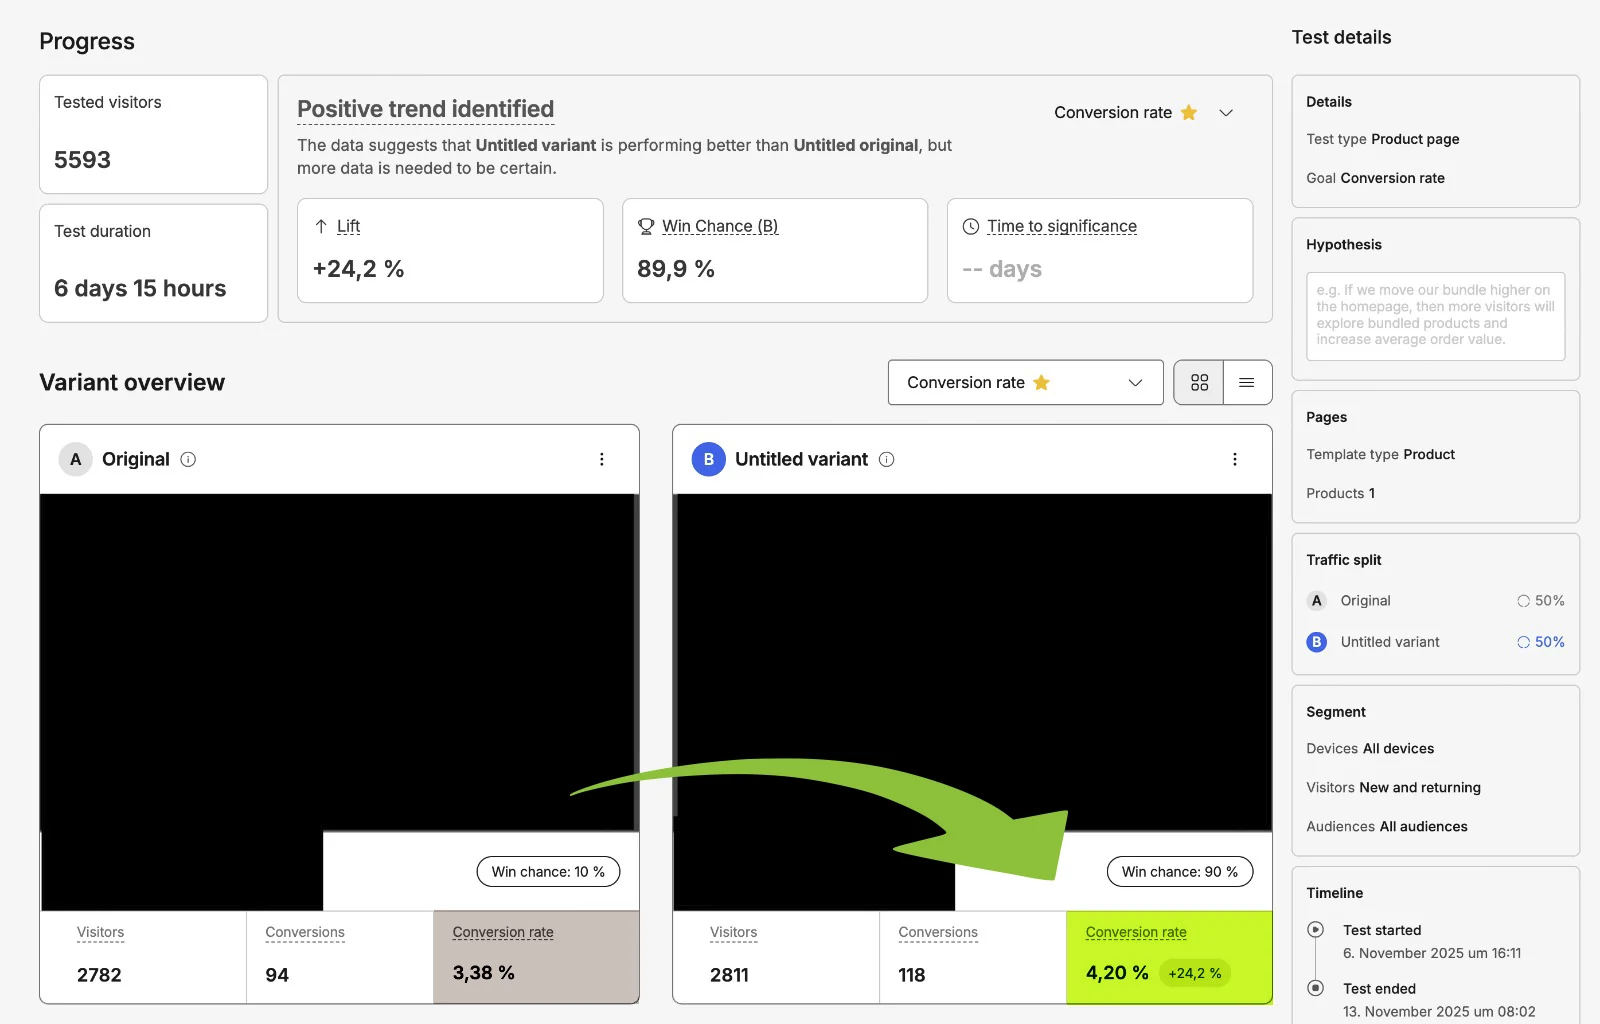Click Visitors label in Original card

(101, 932)
